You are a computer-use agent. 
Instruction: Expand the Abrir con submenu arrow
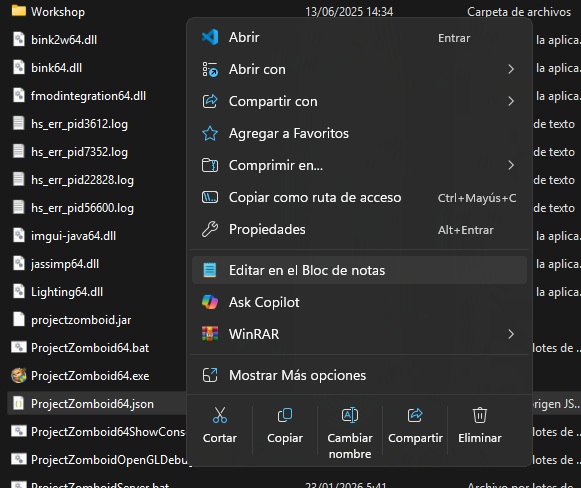(x=511, y=69)
